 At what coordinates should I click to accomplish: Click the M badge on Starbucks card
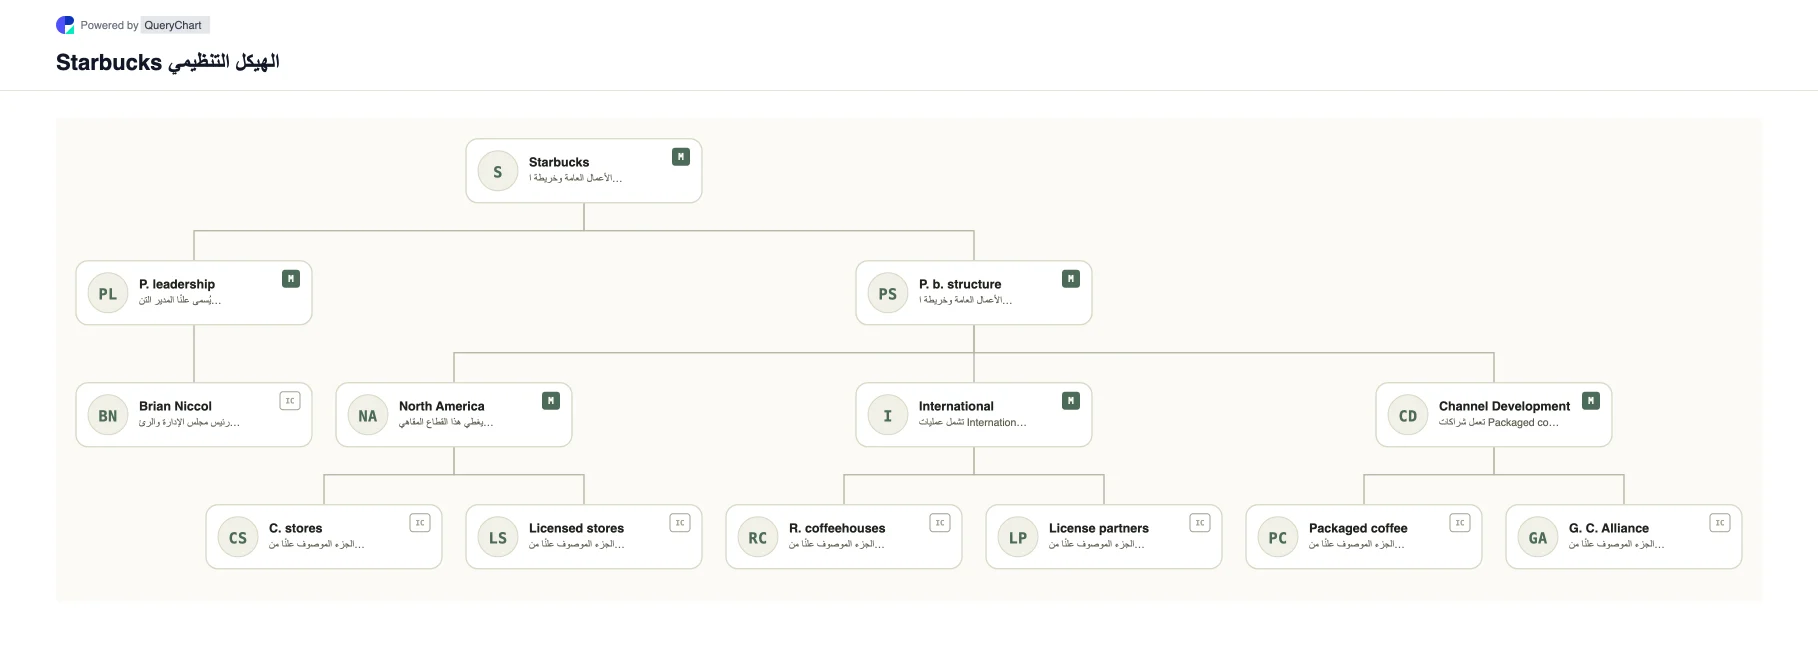(681, 157)
